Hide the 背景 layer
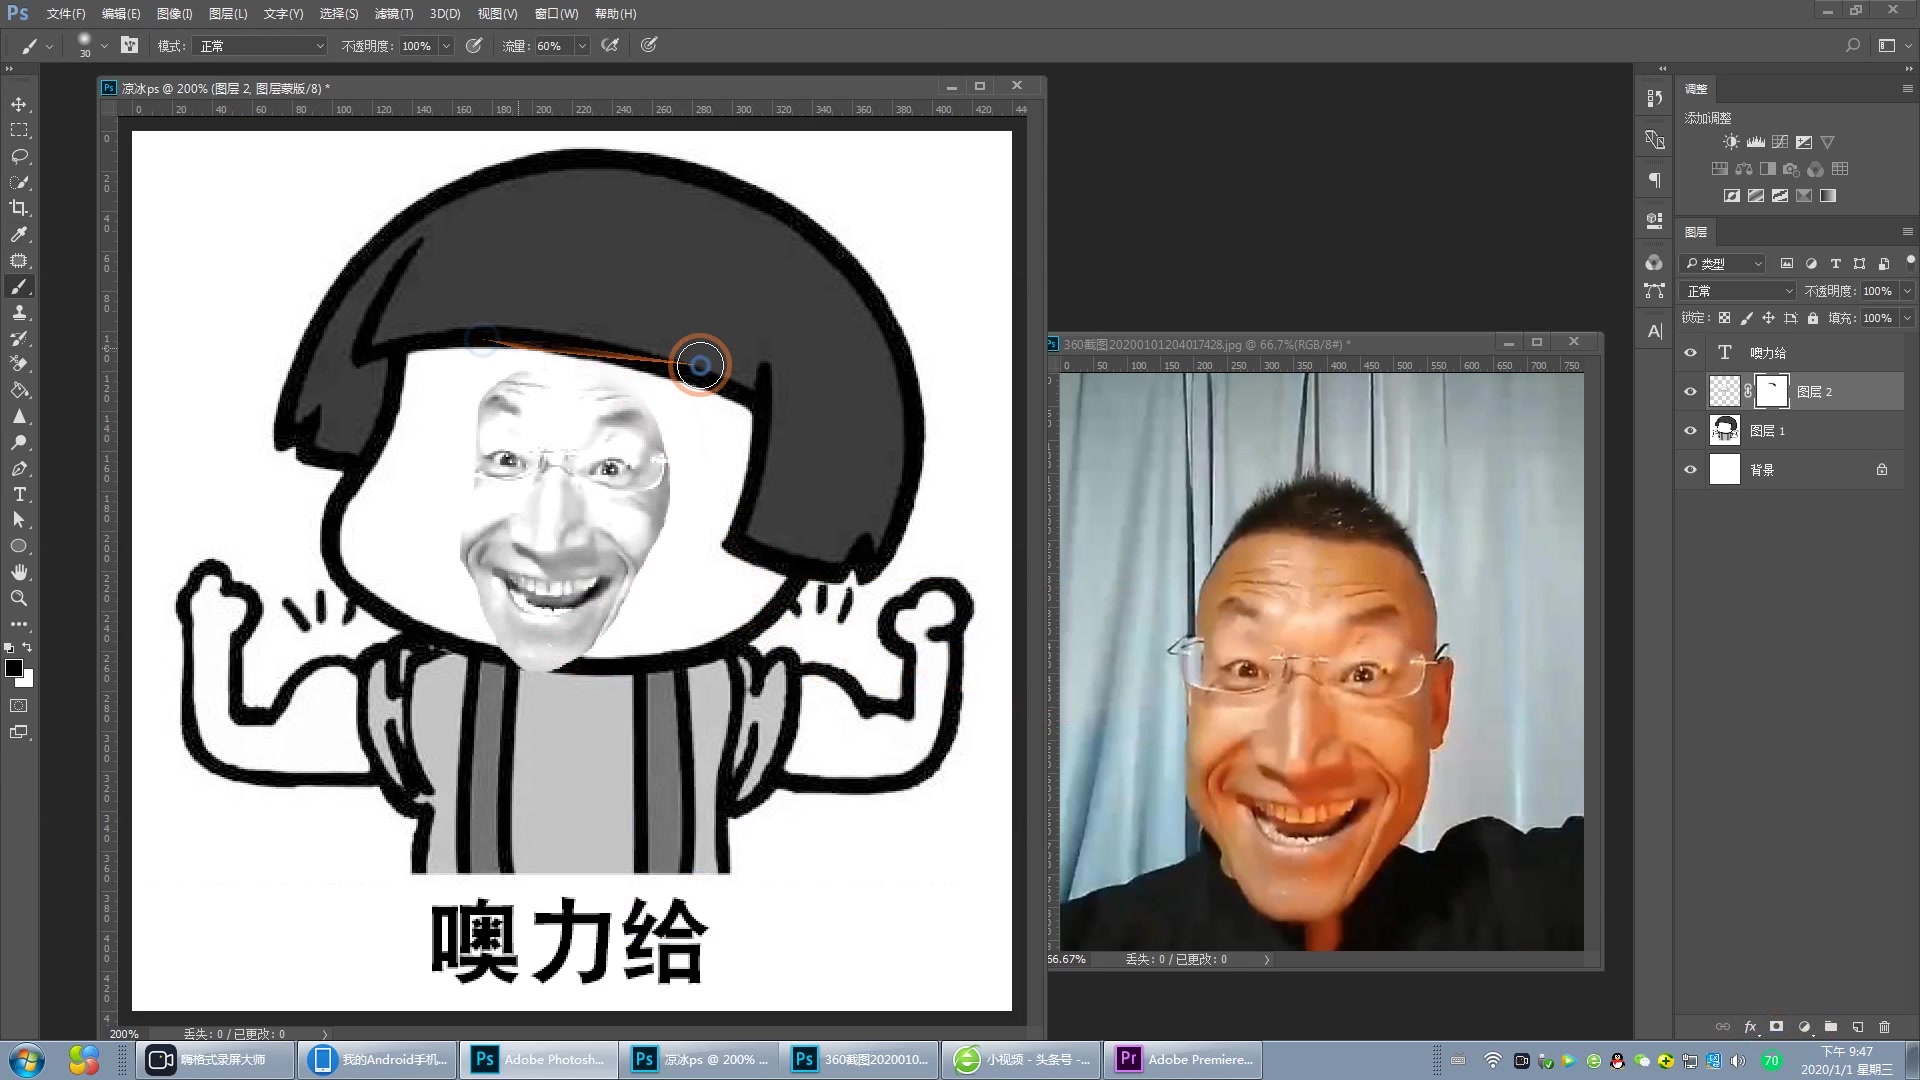This screenshot has height=1080, width=1920. click(1690, 469)
